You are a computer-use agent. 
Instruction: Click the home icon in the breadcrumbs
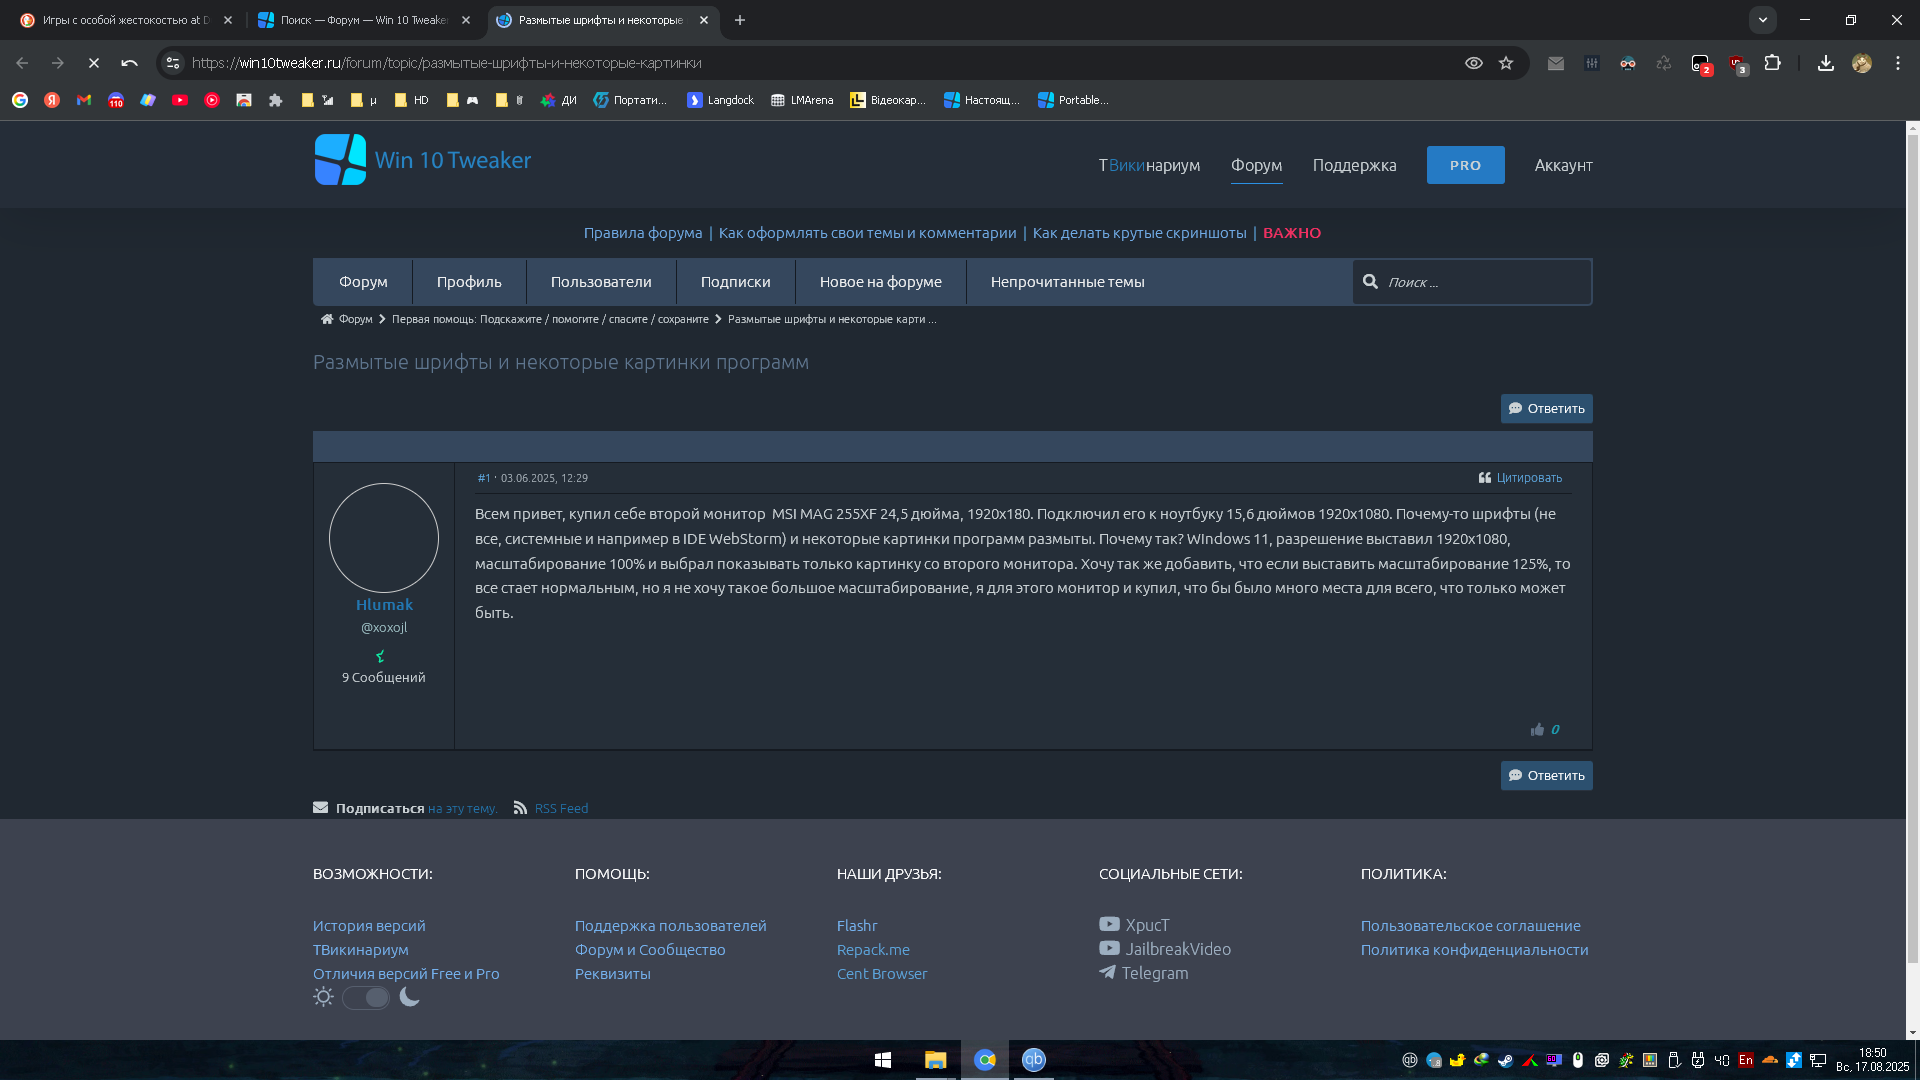[x=327, y=319]
